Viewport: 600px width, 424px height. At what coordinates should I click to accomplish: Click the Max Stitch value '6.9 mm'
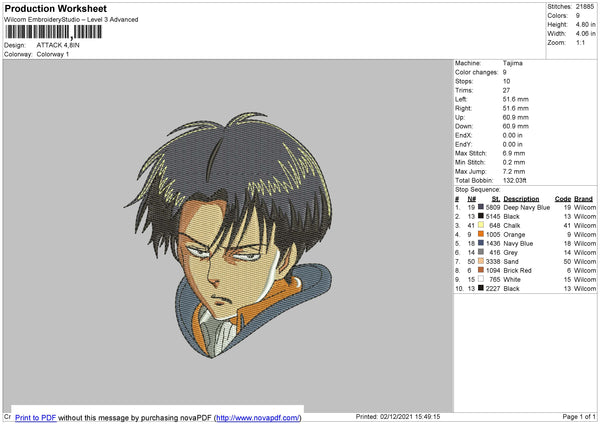tap(514, 153)
